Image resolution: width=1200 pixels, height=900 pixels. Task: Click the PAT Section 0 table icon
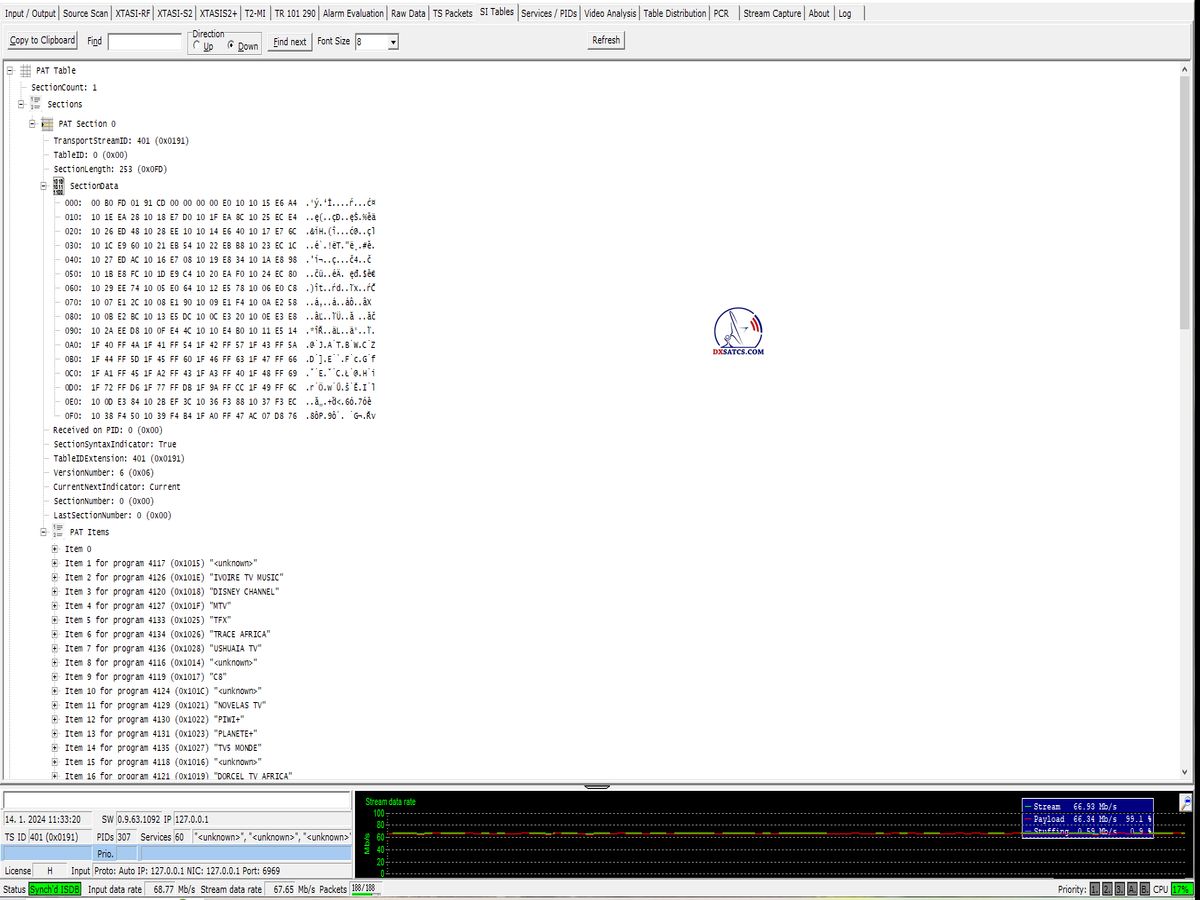(47, 124)
